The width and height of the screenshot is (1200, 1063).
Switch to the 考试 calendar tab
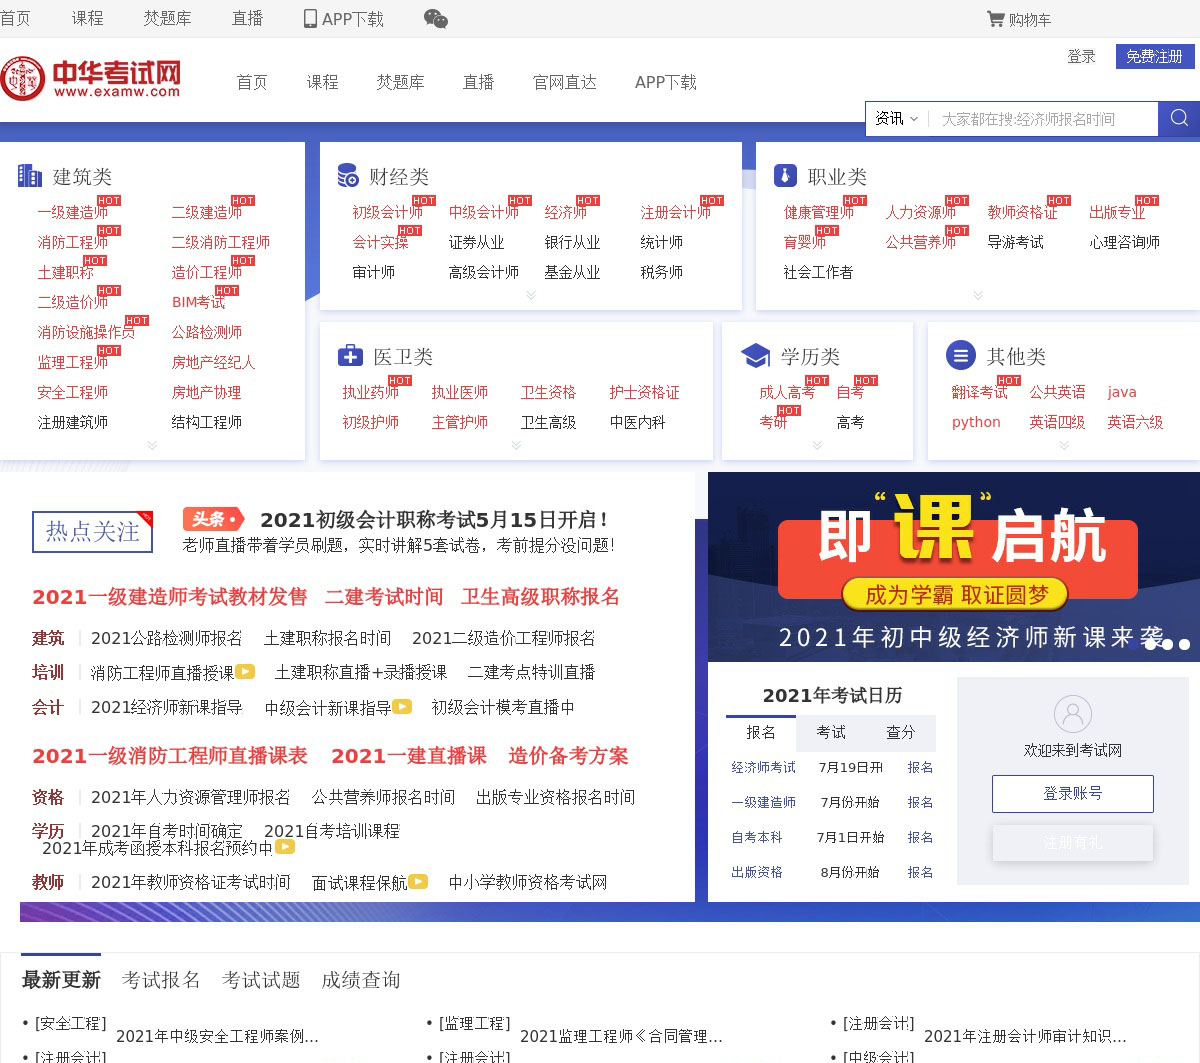pyautogui.click(x=831, y=732)
